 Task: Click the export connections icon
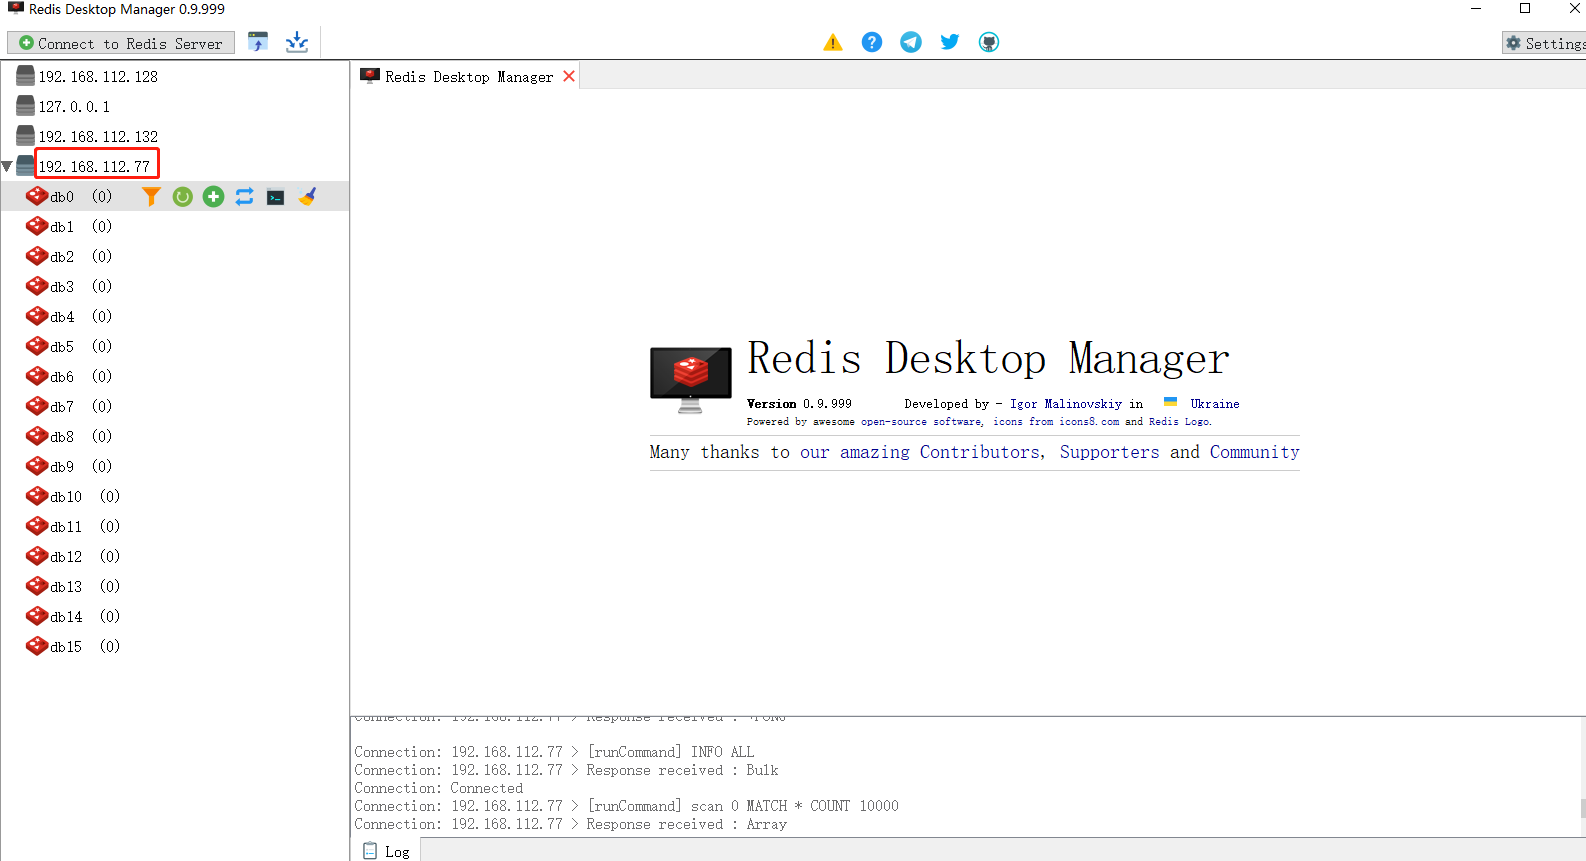297,42
